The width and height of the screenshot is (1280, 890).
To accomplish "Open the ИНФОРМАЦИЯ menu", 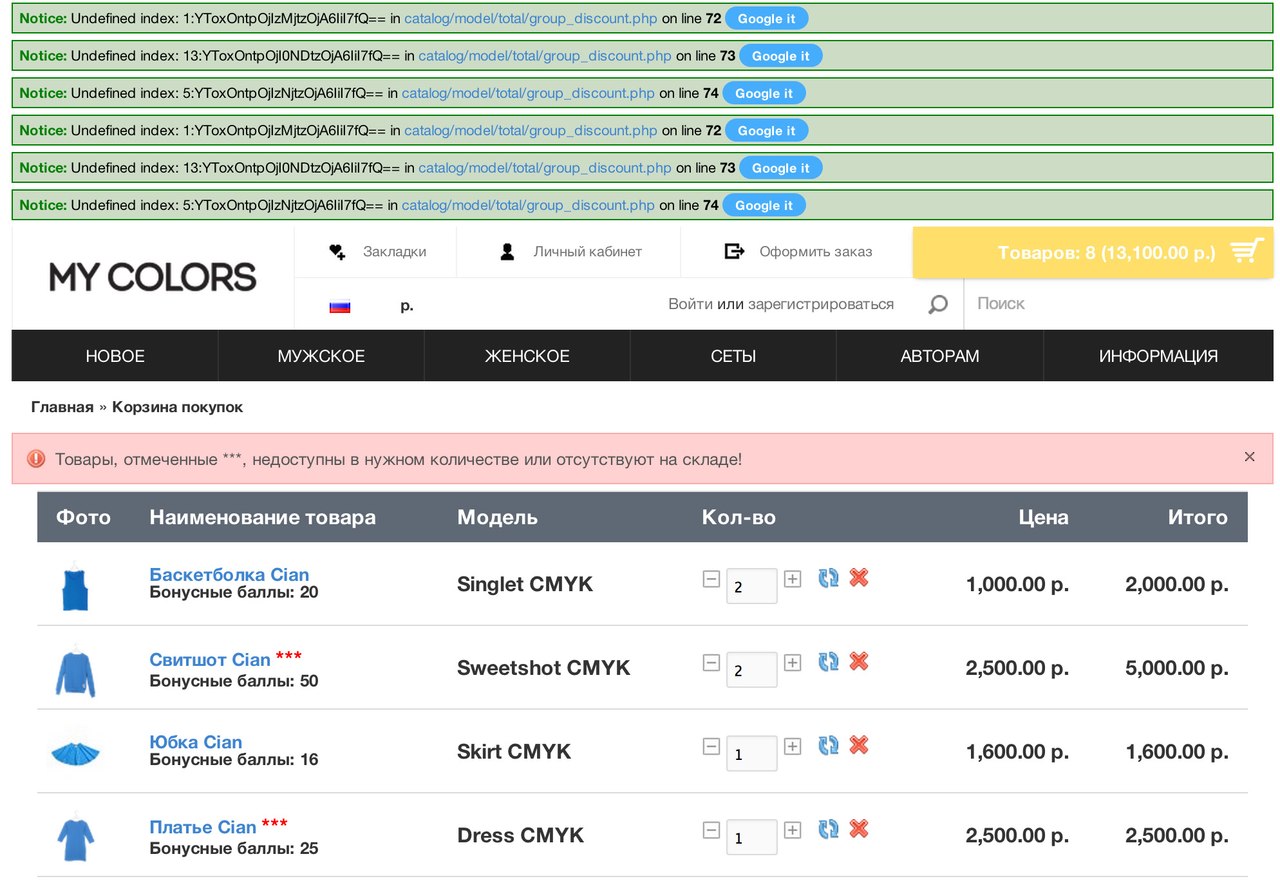I will pos(1158,356).
